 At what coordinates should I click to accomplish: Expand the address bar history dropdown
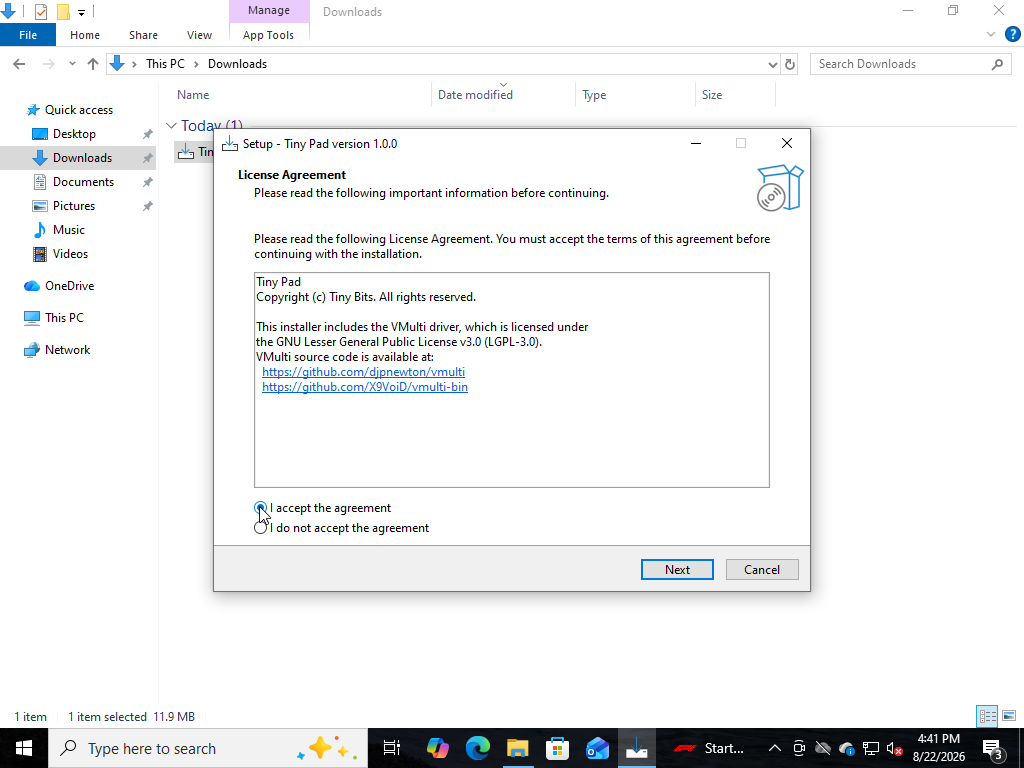pyautogui.click(x=773, y=64)
